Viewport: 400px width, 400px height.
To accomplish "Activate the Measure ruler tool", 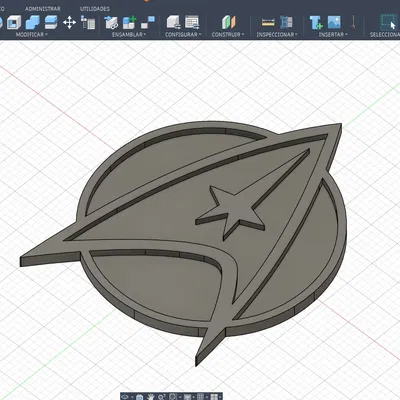I will click(268, 22).
